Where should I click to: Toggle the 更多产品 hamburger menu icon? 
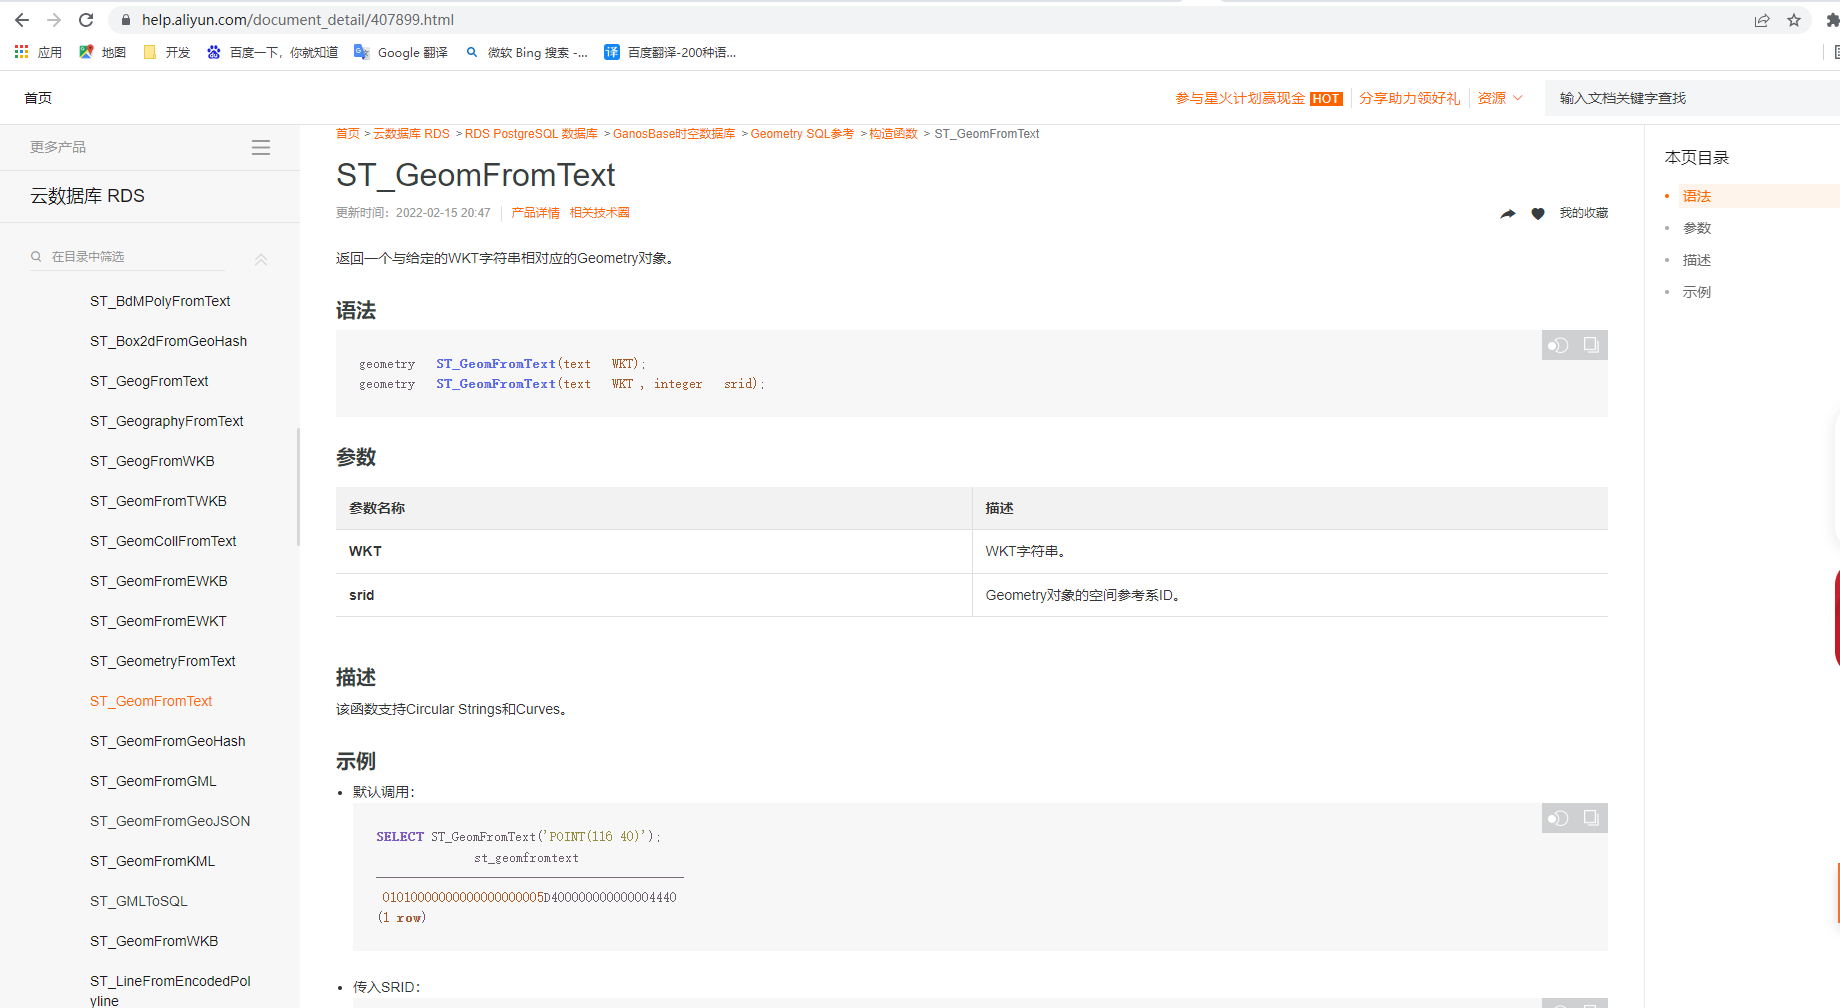click(x=261, y=148)
